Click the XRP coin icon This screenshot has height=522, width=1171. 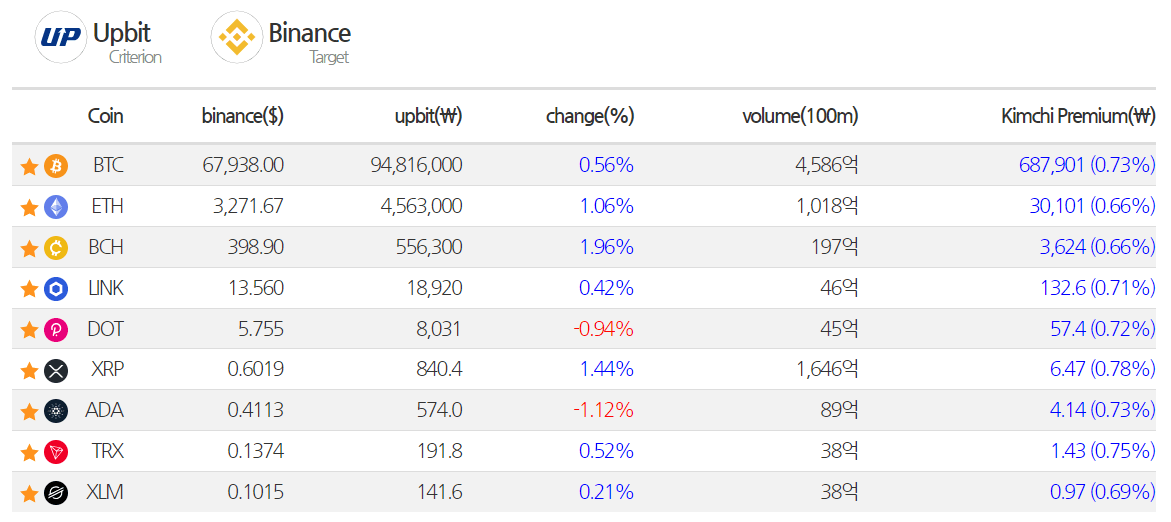click(x=56, y=371)
